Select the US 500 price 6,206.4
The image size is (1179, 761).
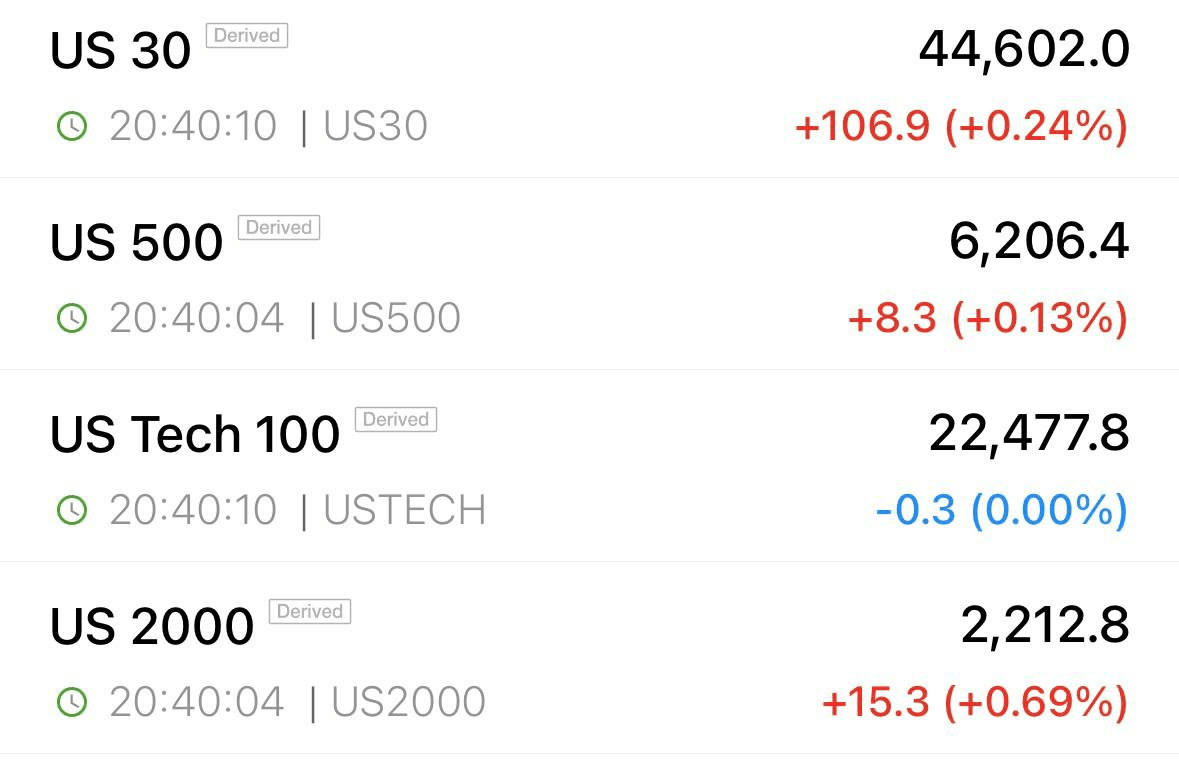coord(1039,242)
